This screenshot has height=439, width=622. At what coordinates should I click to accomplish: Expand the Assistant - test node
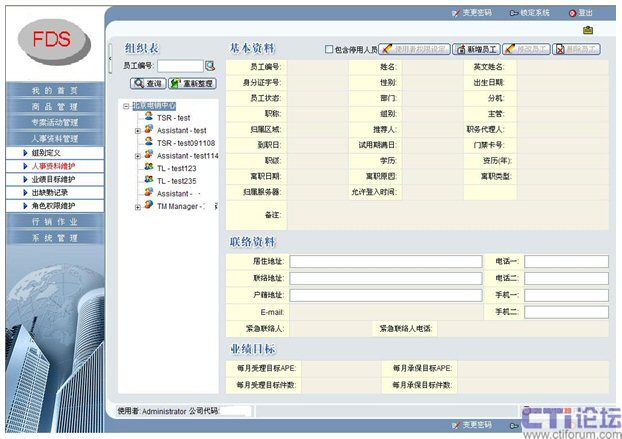137,130
